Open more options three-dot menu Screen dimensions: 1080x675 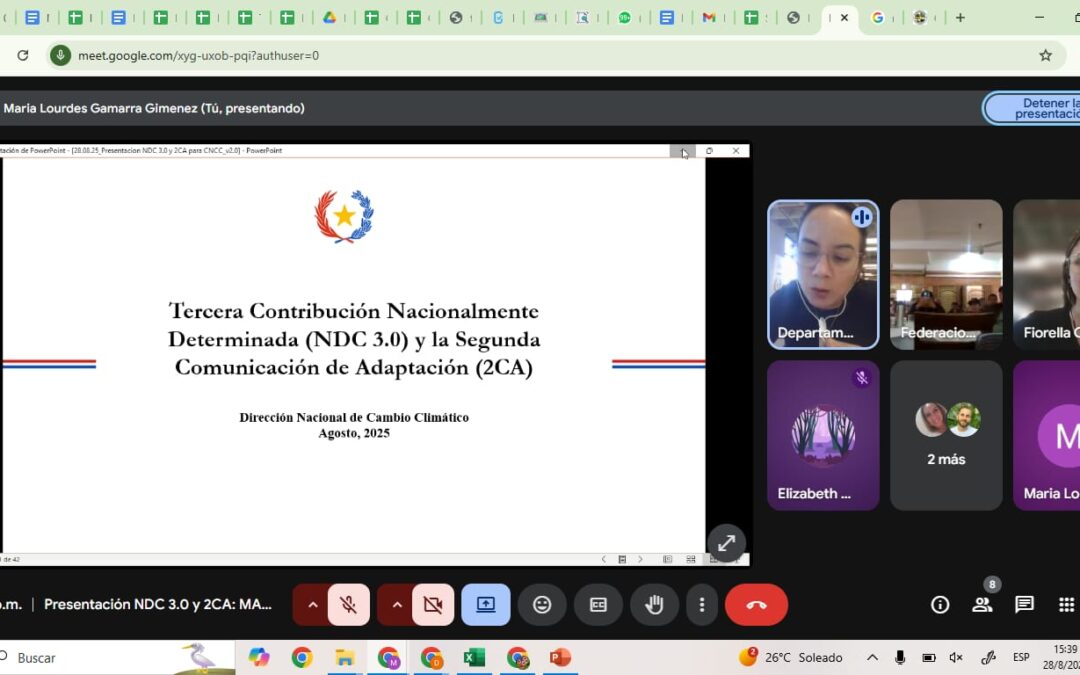[702, 605]
